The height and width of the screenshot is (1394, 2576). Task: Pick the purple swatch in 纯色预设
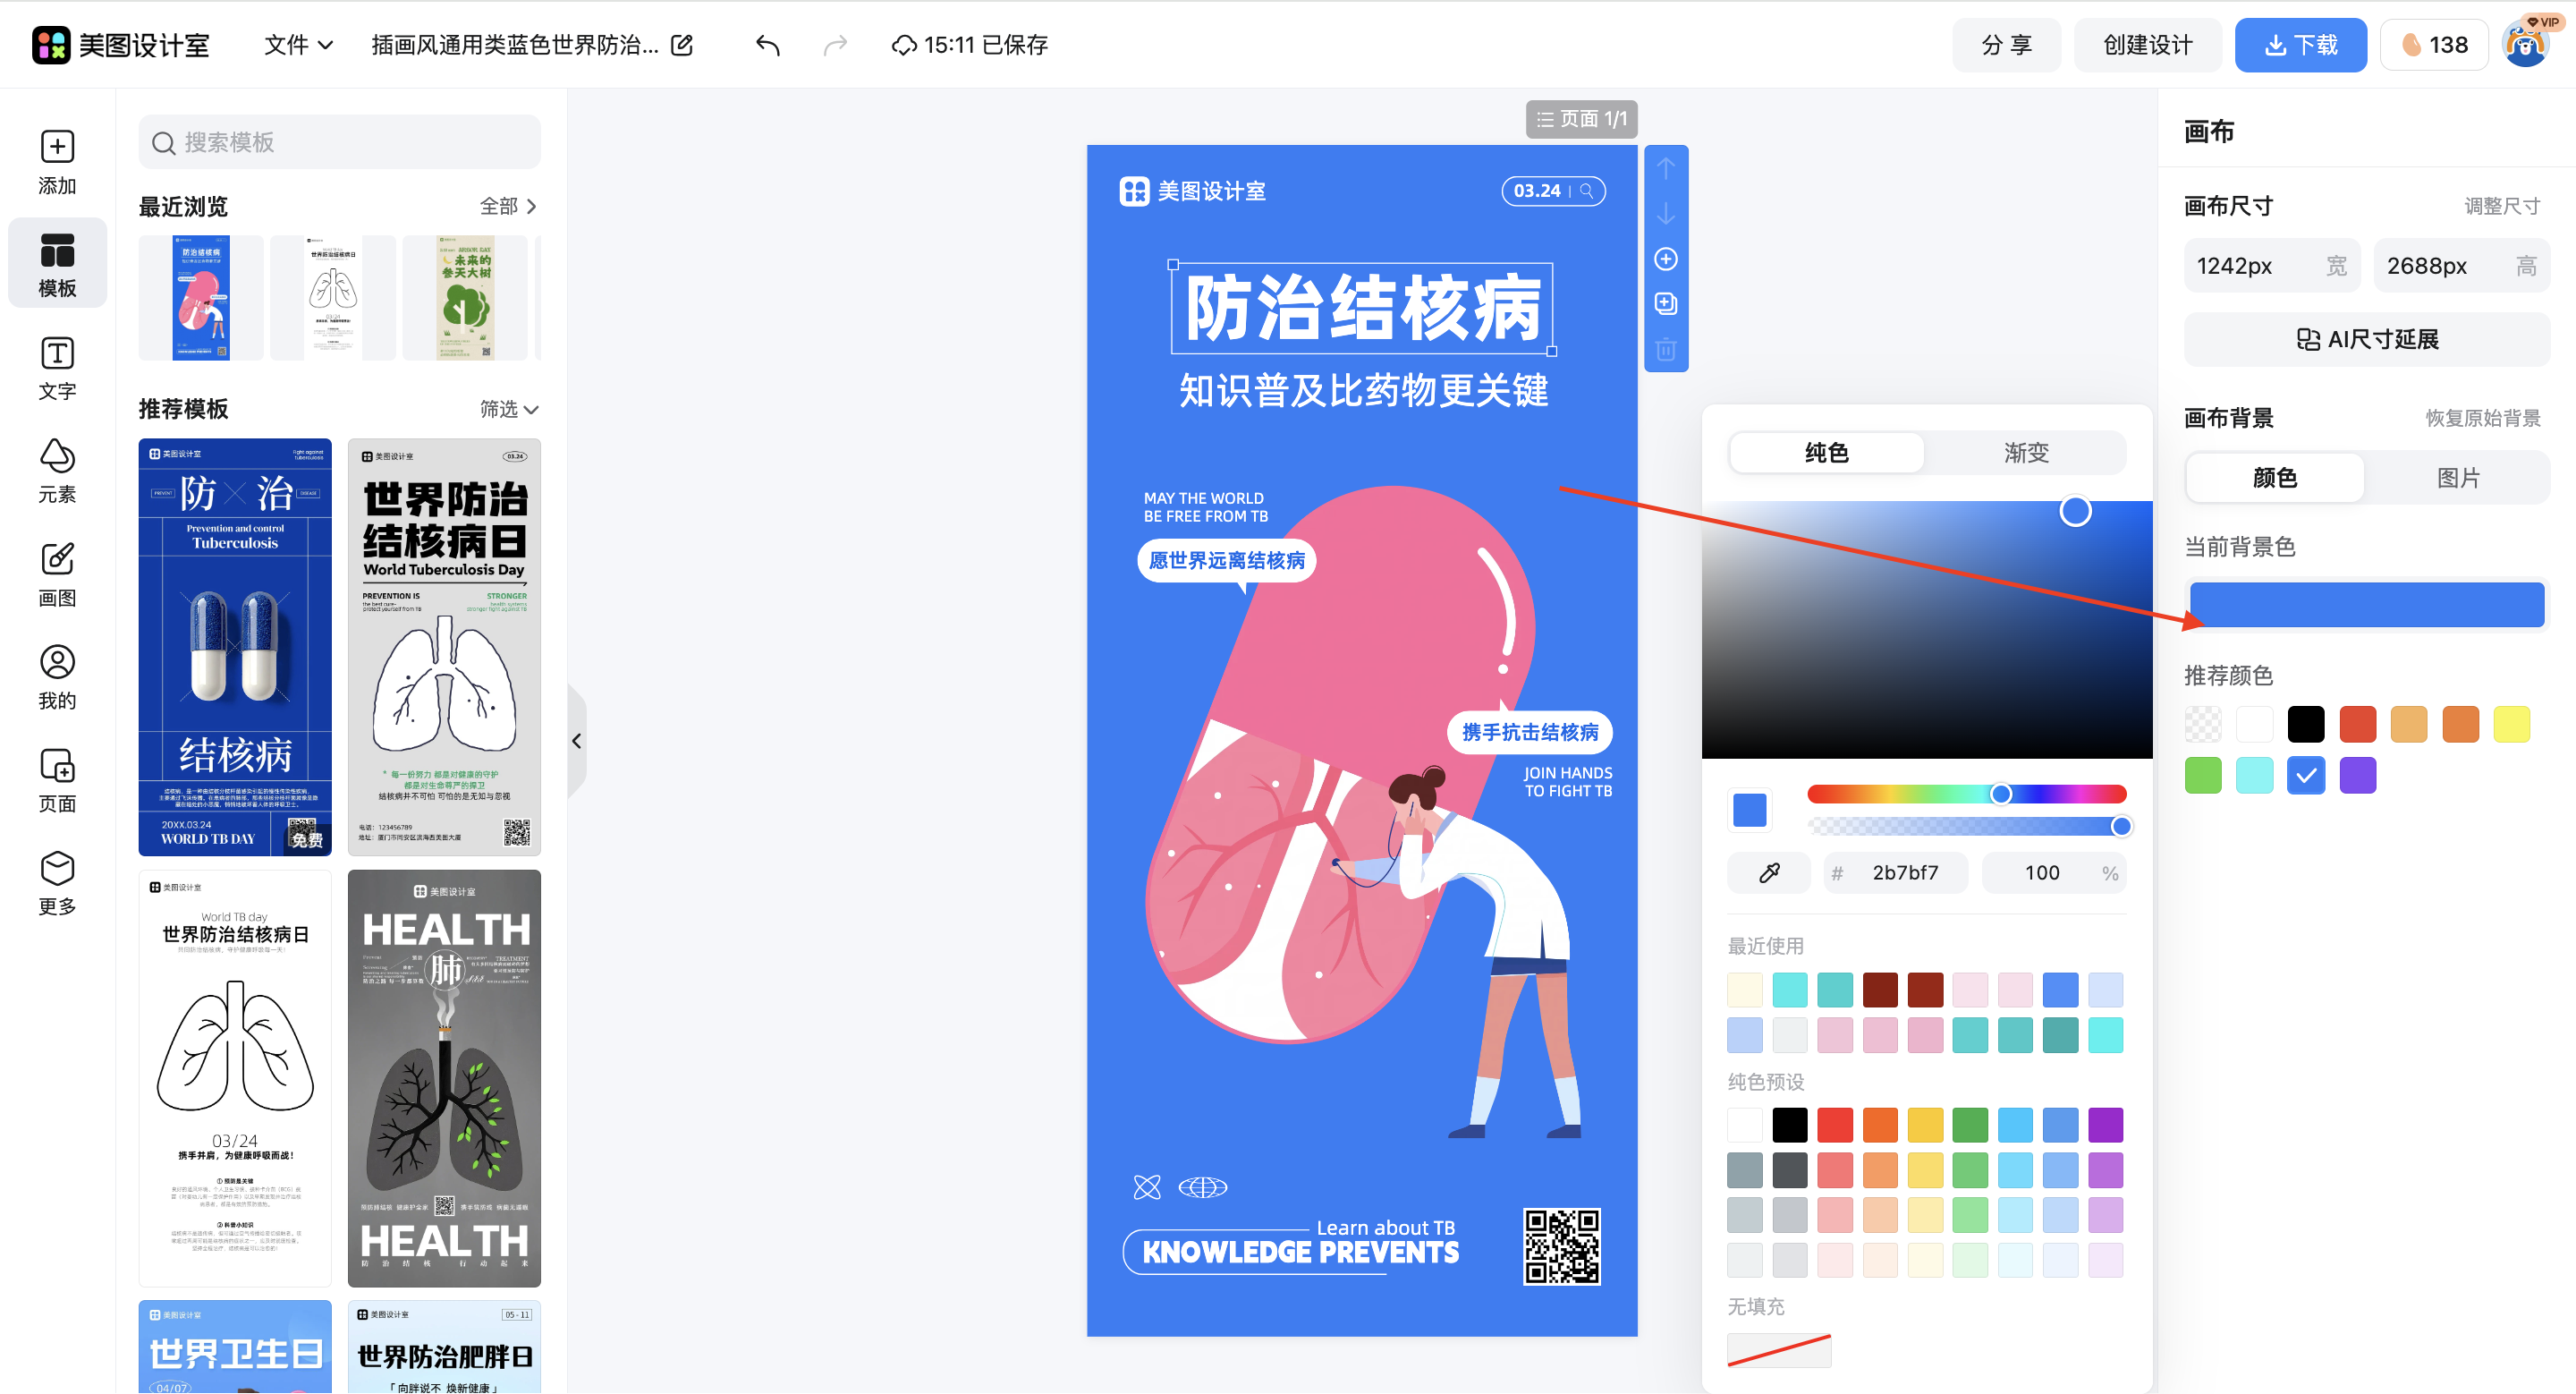tap(2106, 1124)
